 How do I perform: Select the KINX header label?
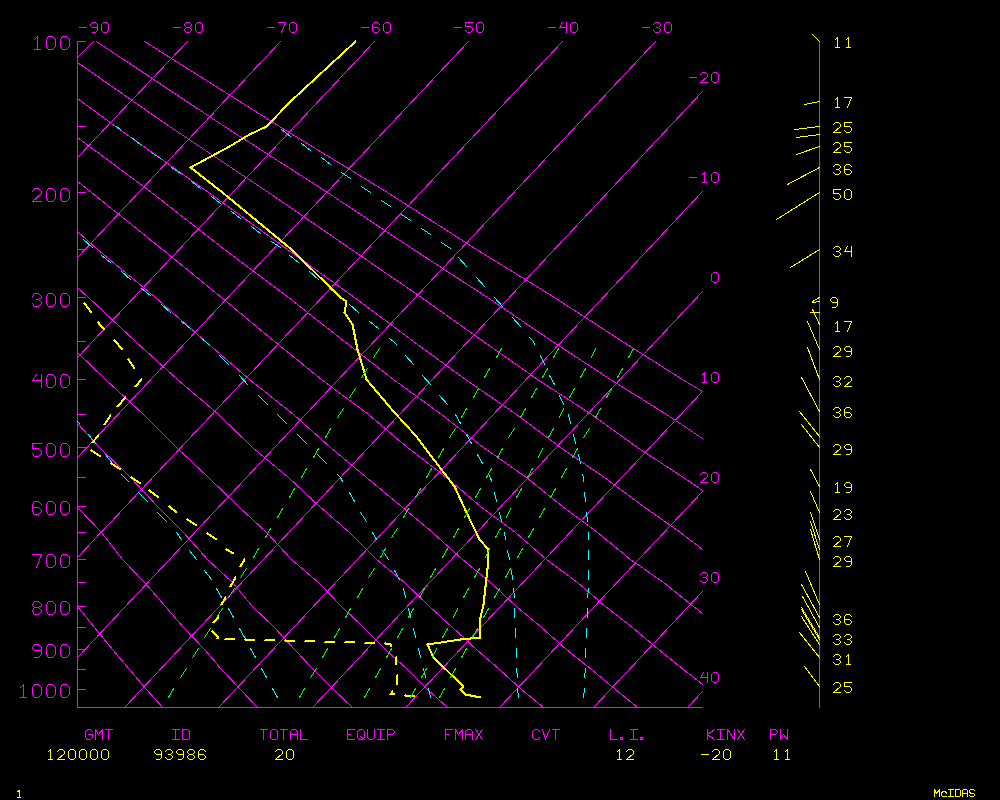pyautogui.click(x=726, y=735)
